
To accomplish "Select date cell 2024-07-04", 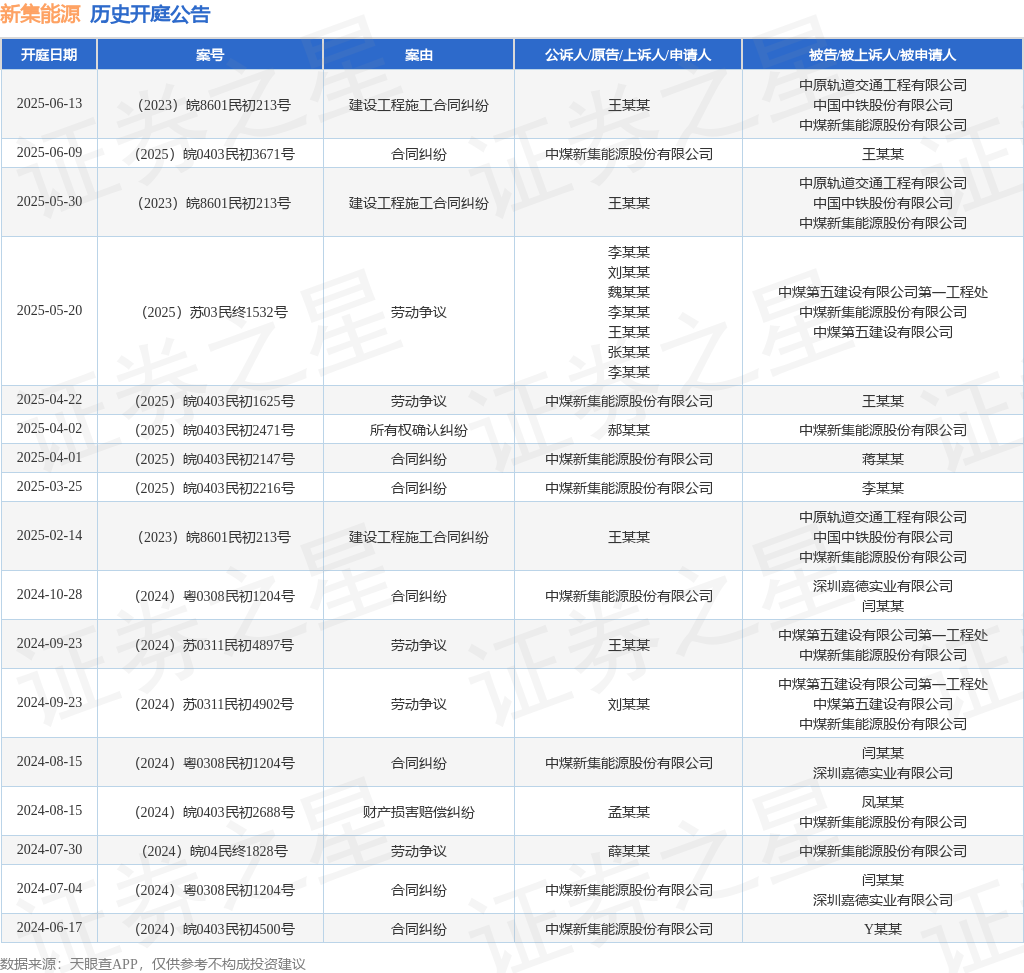I will point(50,888).
